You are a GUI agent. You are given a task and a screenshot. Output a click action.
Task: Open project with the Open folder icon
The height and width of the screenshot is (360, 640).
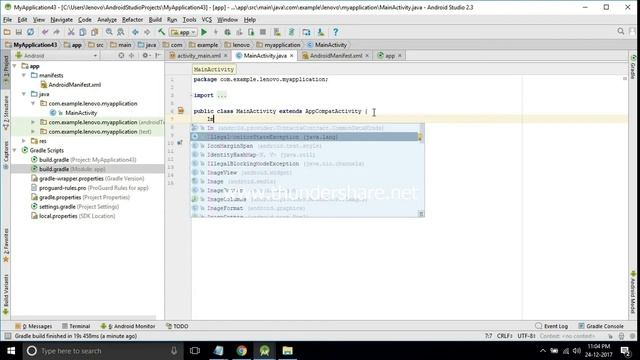[7, 32]
